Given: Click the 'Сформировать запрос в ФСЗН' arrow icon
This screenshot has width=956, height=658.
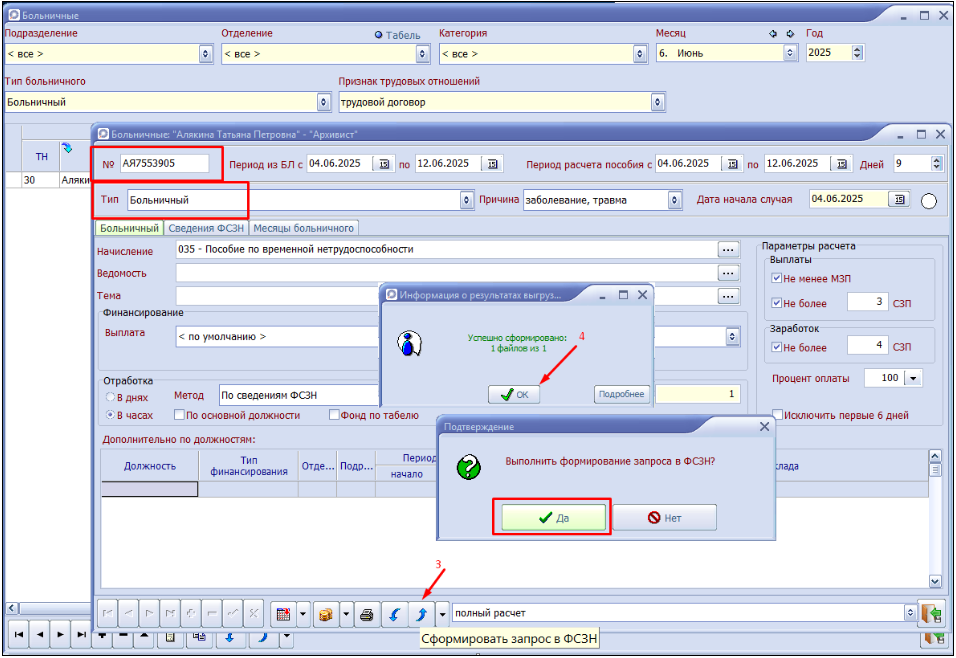Looking at the screenshot, I should pos(420,613).
